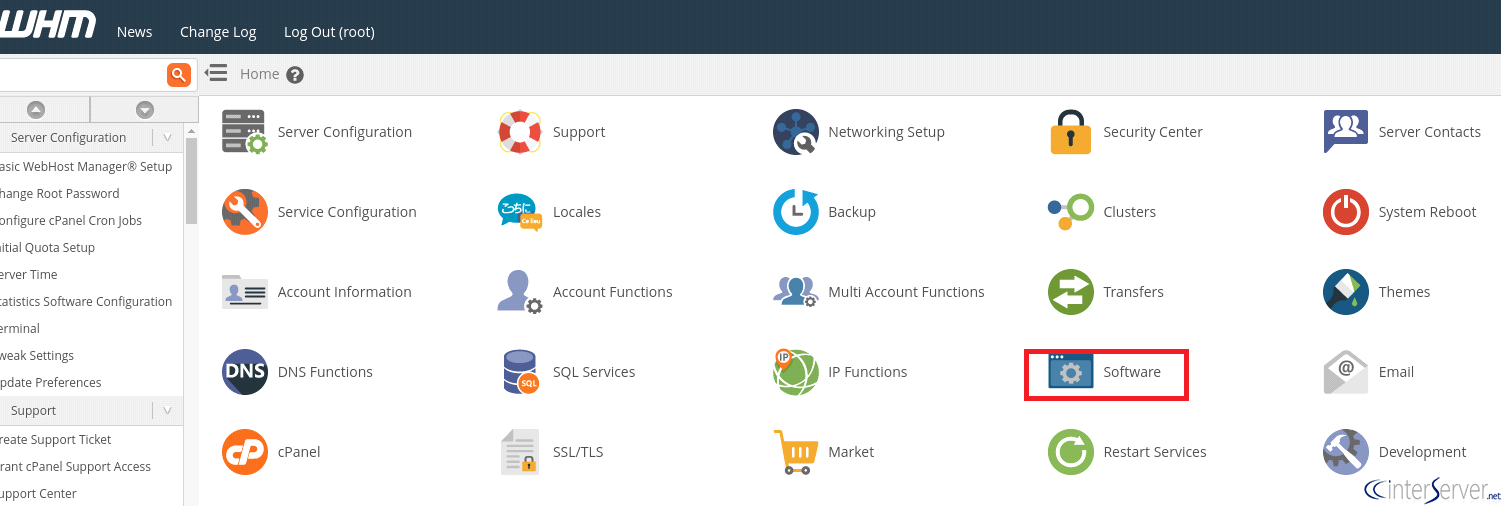Open the Market shopping cart icon
This screenshot has width=1501, height=506.
(796, 452)
